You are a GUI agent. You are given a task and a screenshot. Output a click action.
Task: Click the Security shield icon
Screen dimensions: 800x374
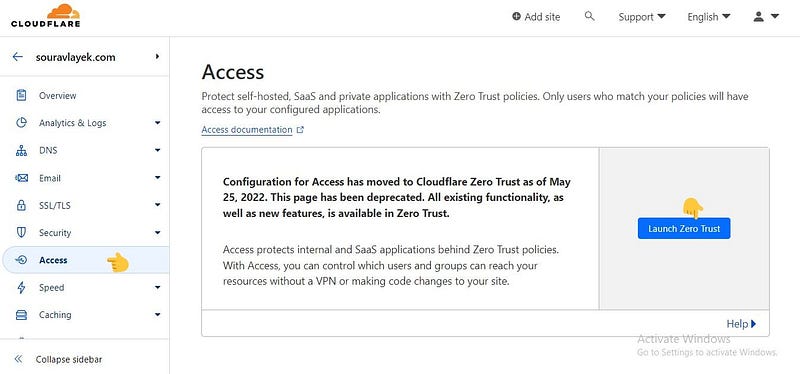(21, 233)
